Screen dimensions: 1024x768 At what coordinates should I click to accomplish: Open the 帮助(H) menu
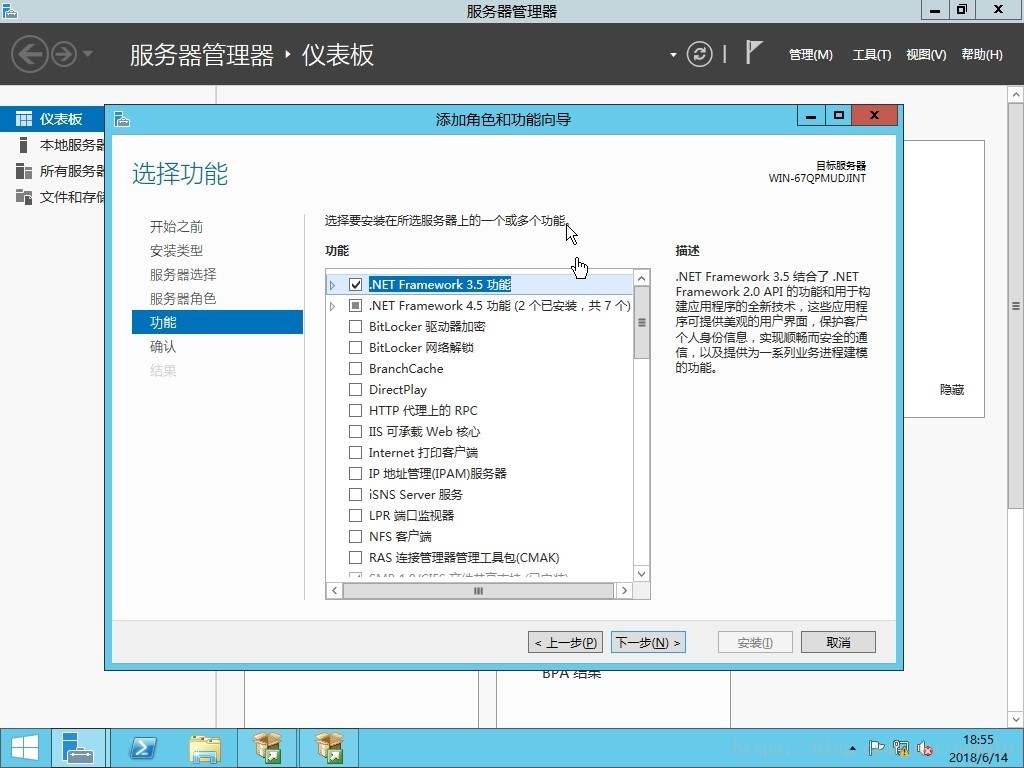pos(982,55)
